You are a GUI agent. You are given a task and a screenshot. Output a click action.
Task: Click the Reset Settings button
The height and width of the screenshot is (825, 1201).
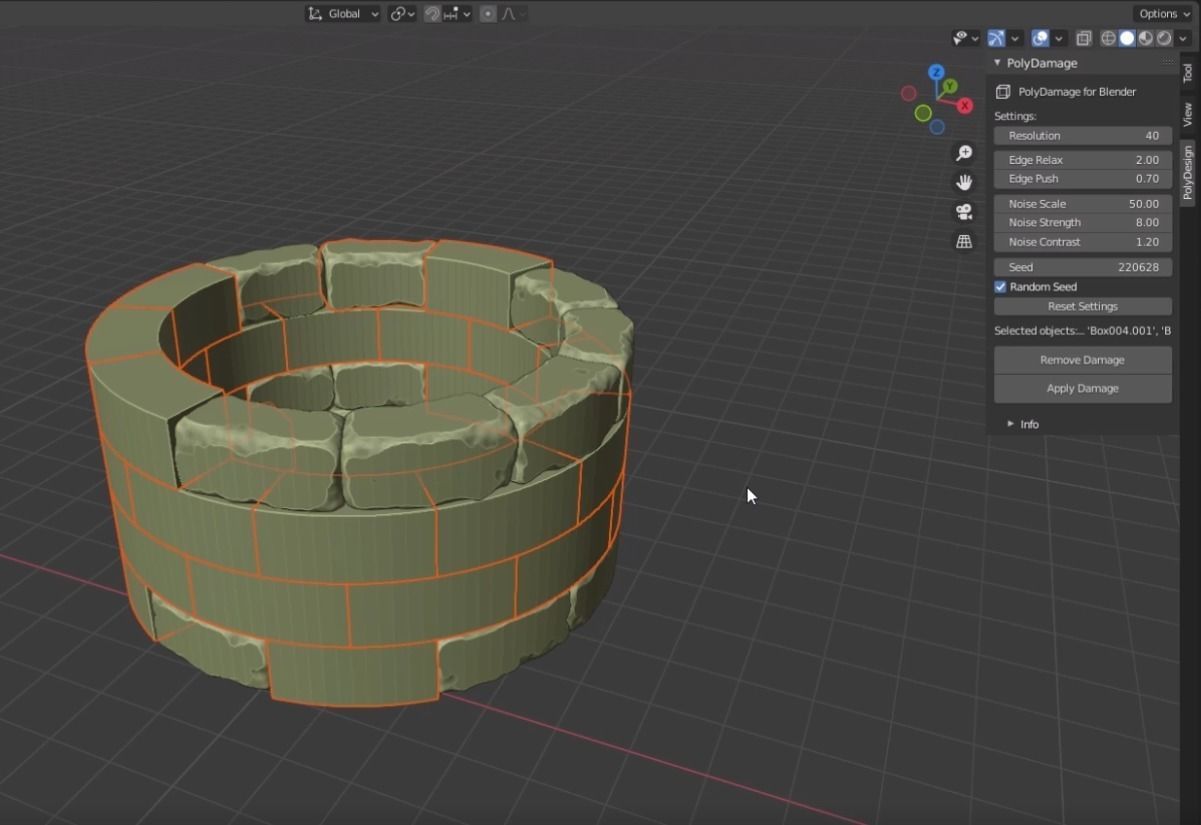(1083, 306)
